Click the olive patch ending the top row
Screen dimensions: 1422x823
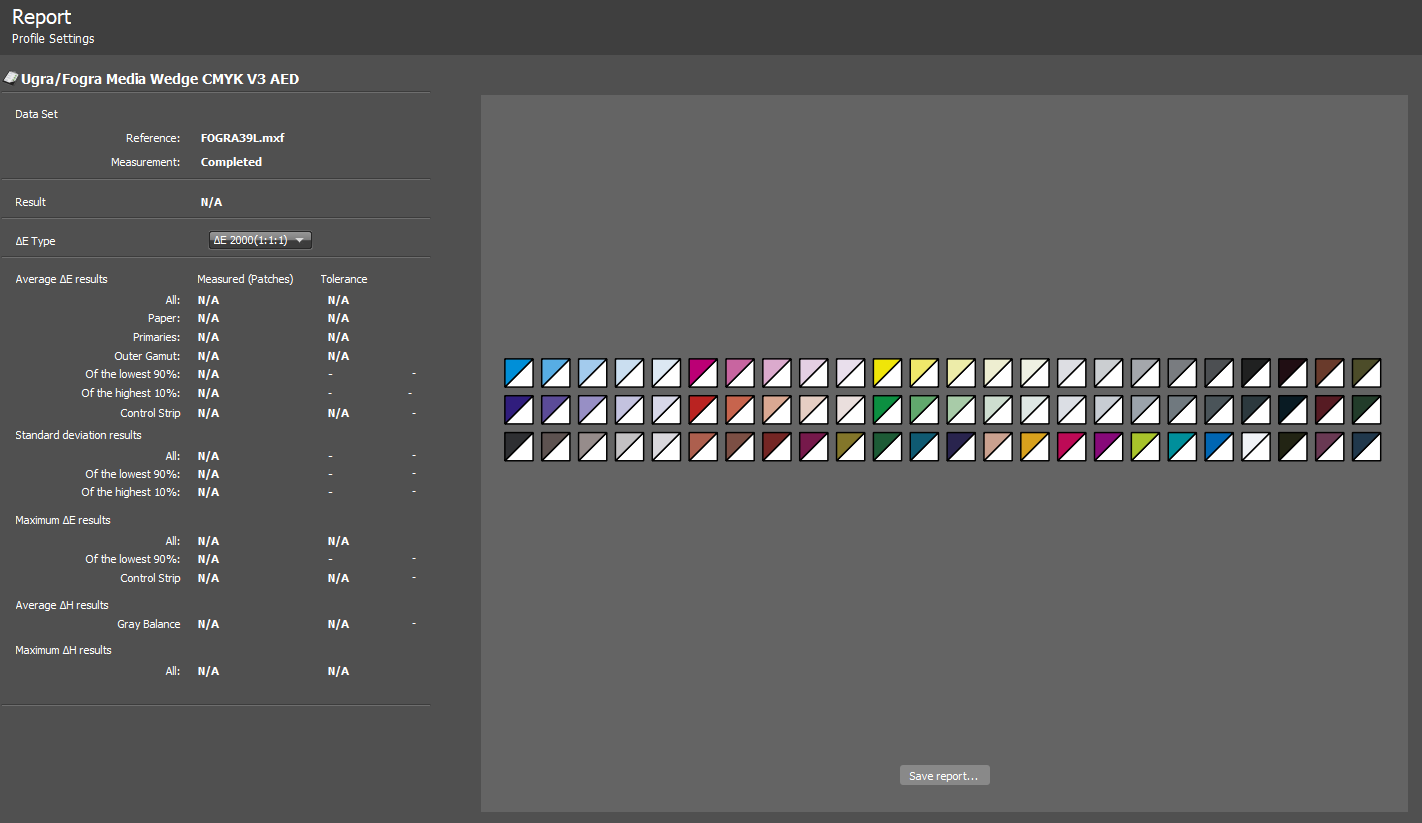pyautogui.click(x=1366, y=373)
